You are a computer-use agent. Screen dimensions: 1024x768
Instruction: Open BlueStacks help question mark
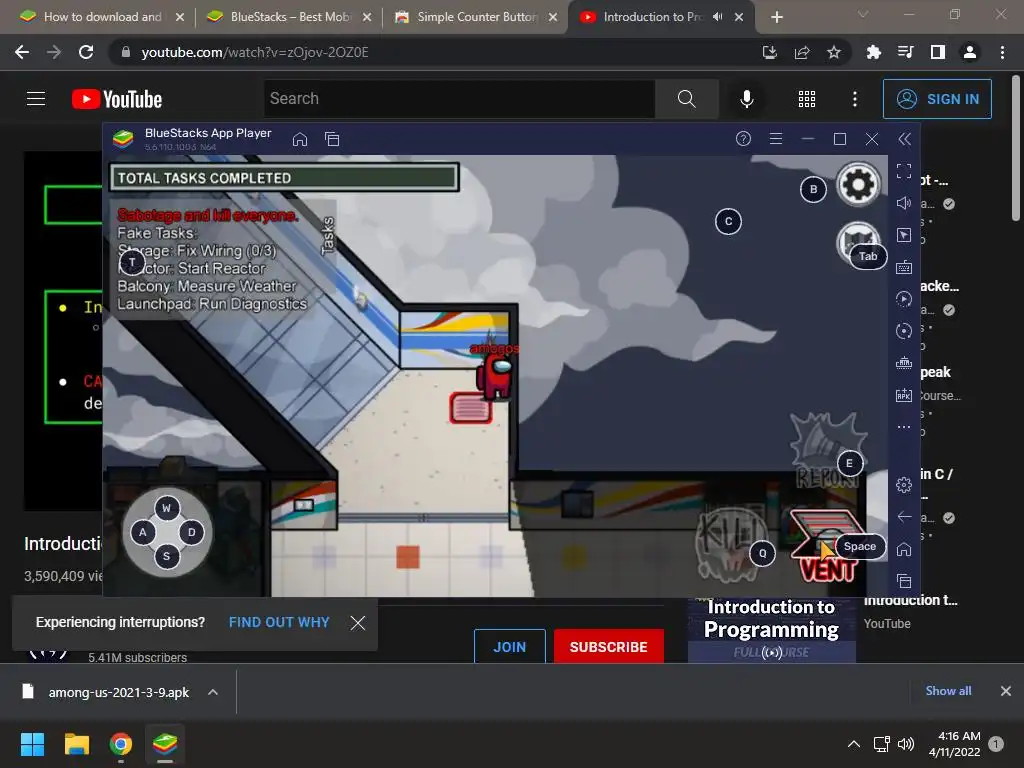743,138
